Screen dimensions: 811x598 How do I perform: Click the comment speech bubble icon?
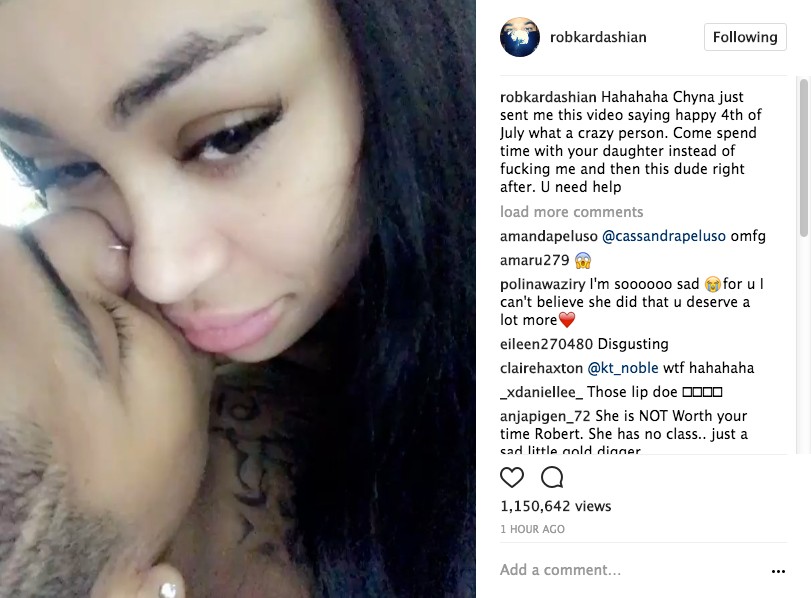(552, 477)
